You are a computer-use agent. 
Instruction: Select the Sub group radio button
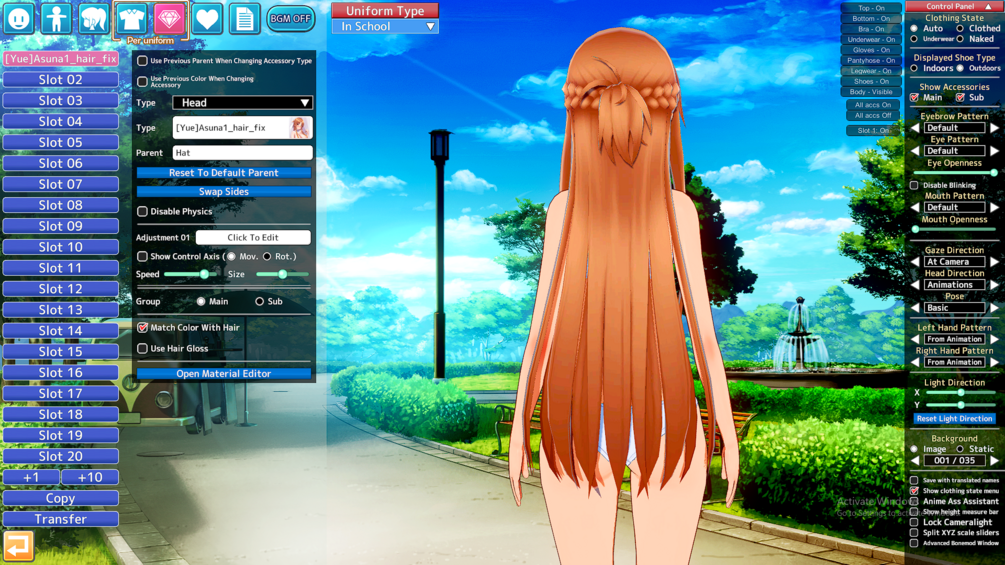(260, 301)
